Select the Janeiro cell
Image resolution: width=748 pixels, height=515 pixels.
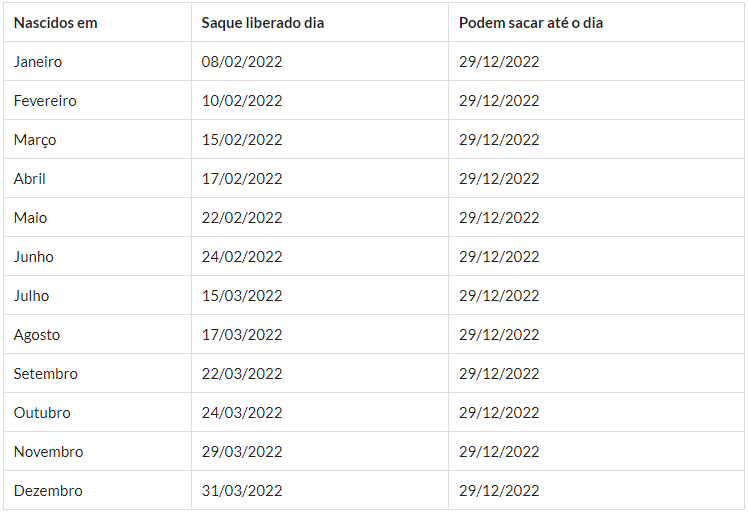click(x=38, y=62)
